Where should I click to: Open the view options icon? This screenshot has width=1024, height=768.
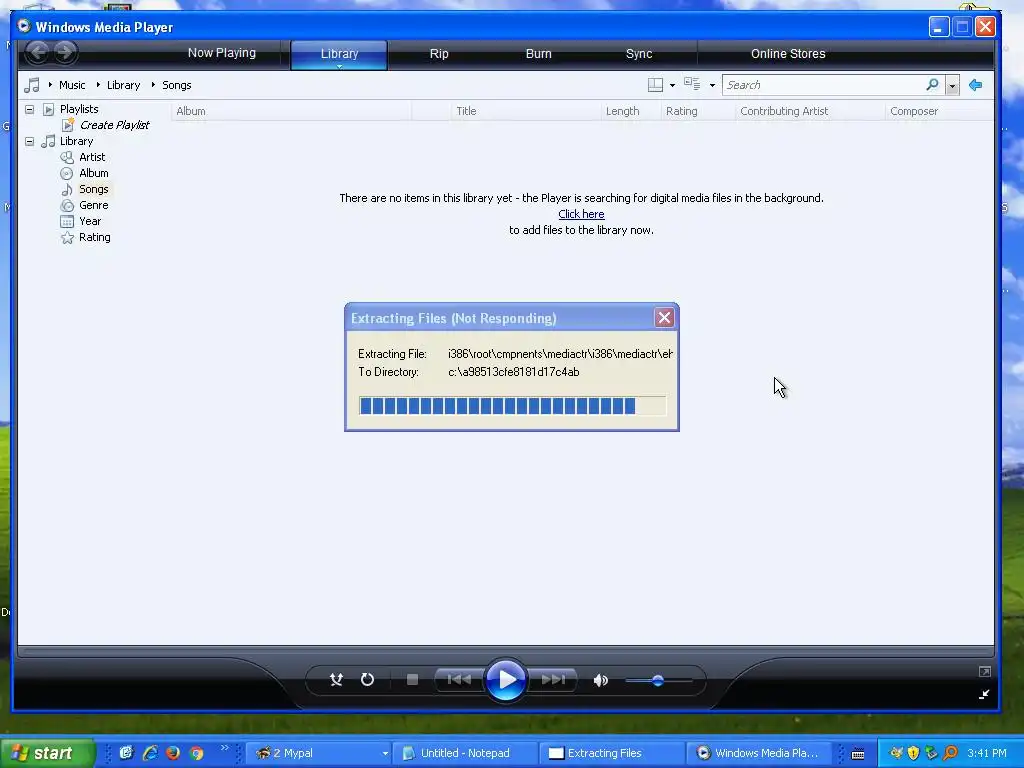pos(692,84)
